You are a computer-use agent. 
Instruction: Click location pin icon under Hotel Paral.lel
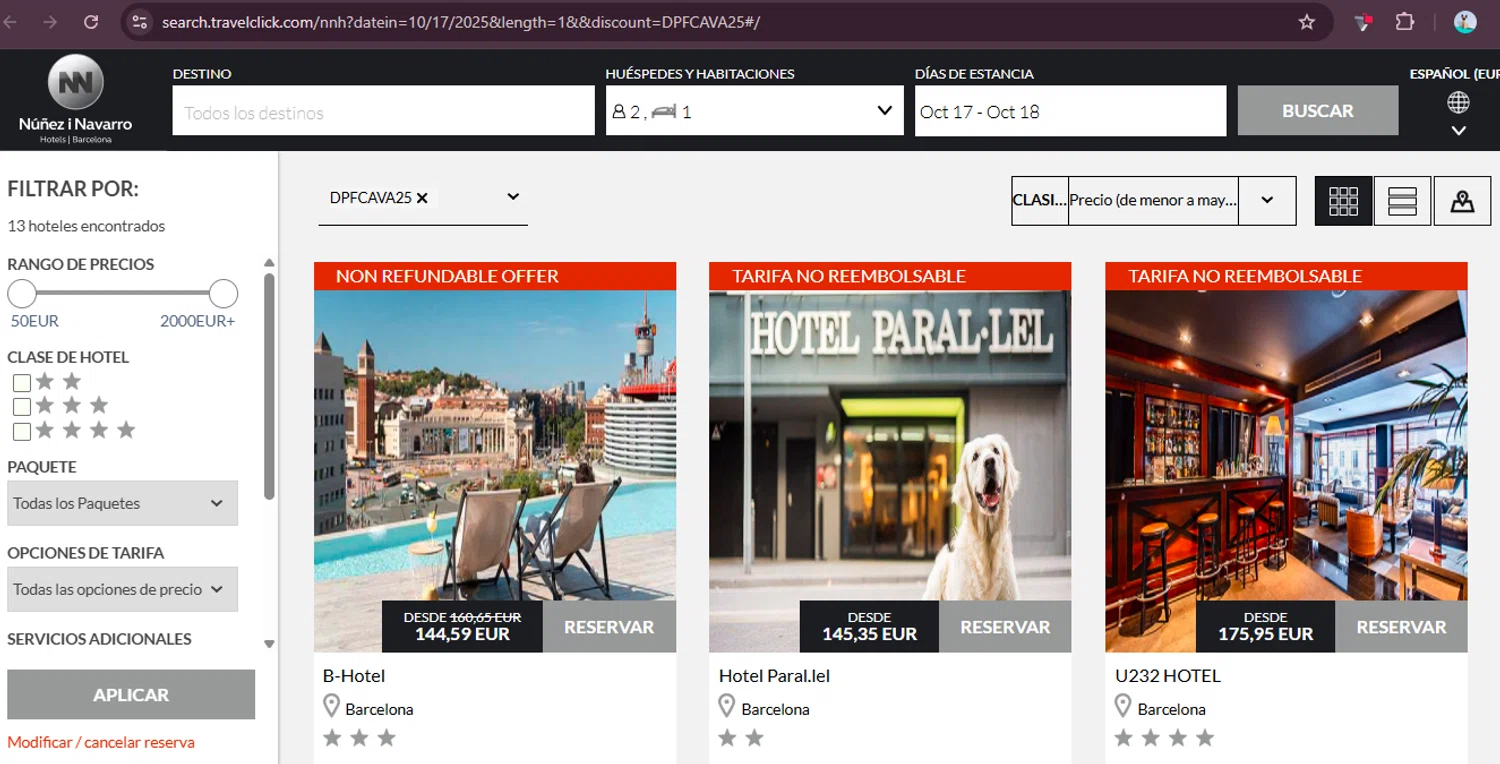(728, 707)
